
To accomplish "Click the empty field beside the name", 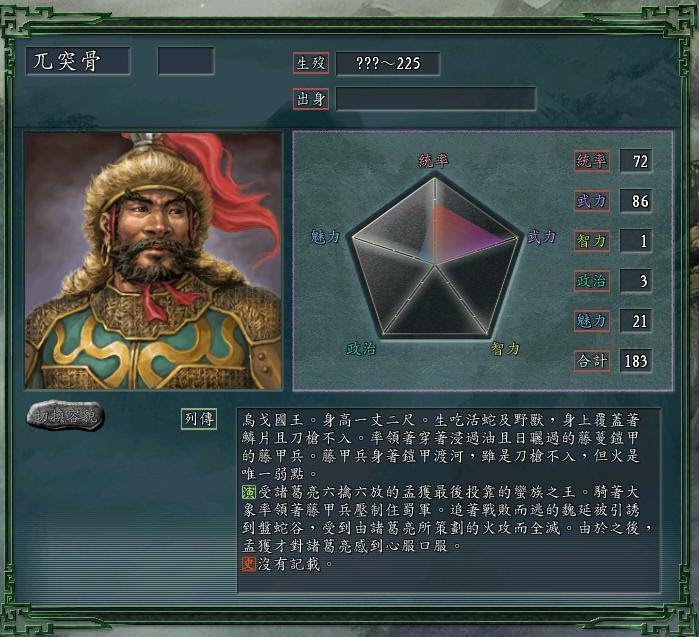I will click(x=186, y=61).
